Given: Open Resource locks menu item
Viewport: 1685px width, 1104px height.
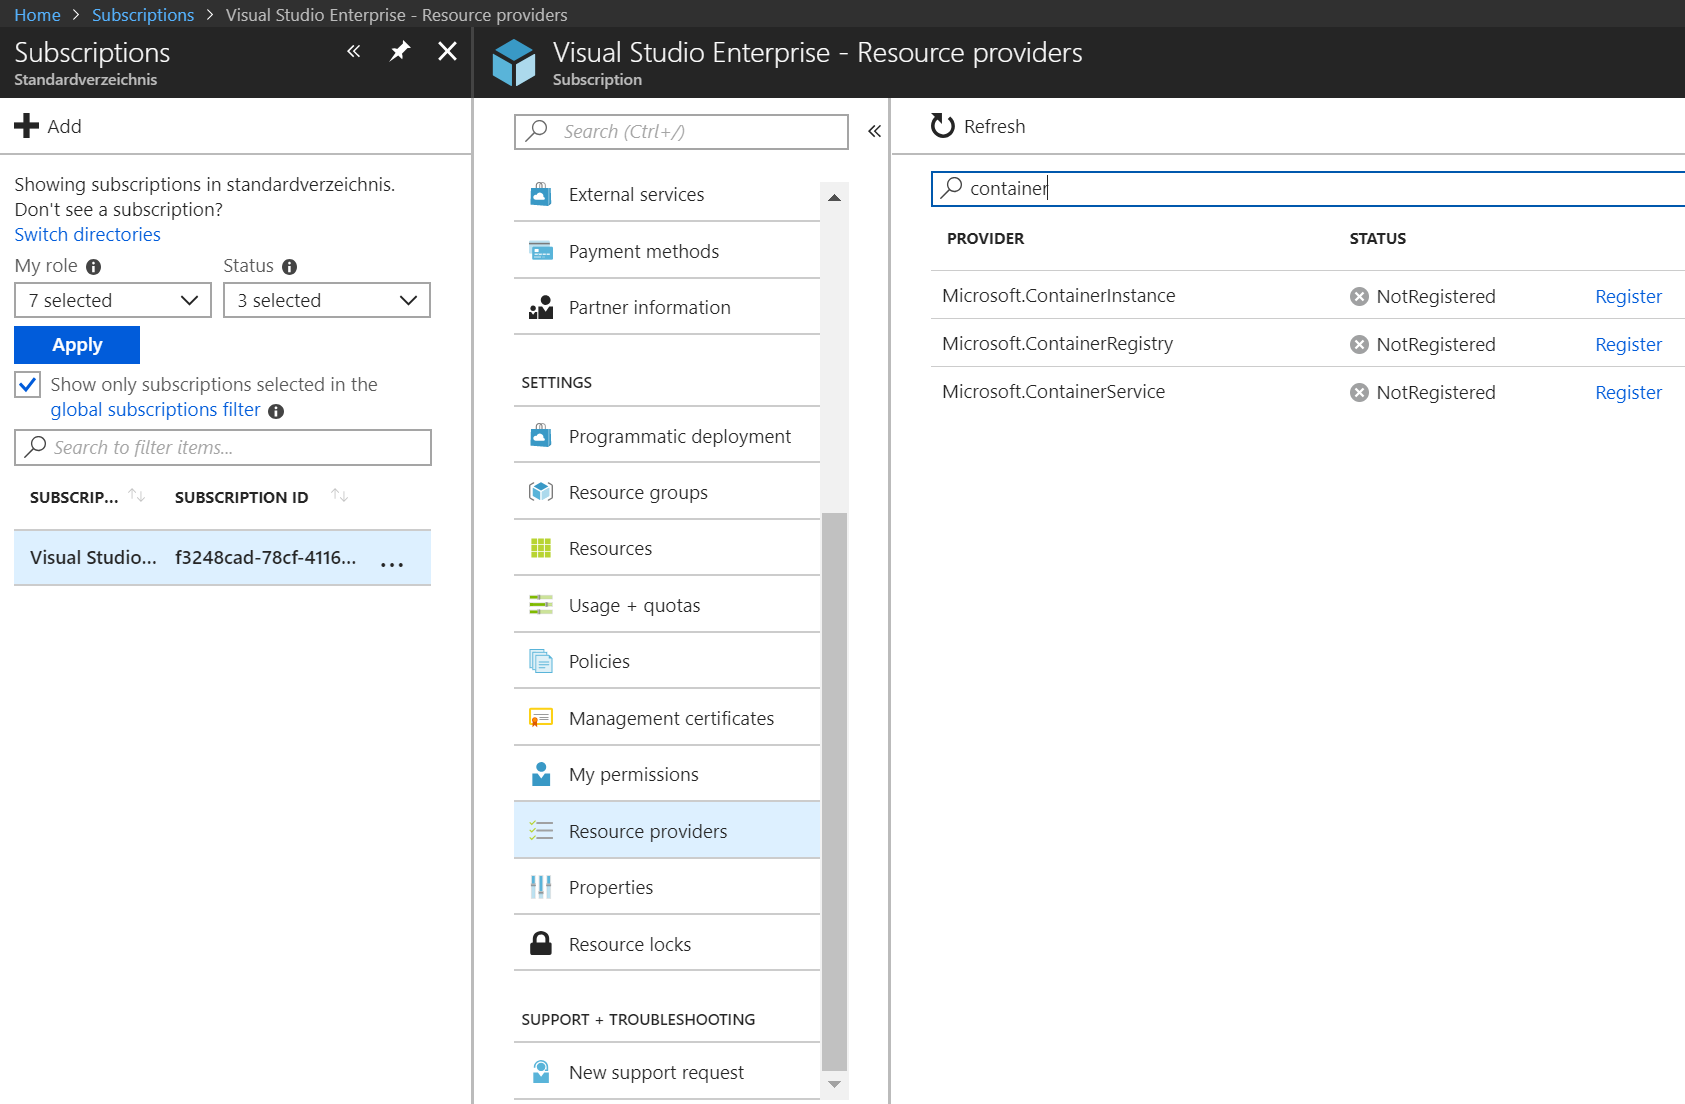Looking at the screenshot, I should click(x=667, y=944).
